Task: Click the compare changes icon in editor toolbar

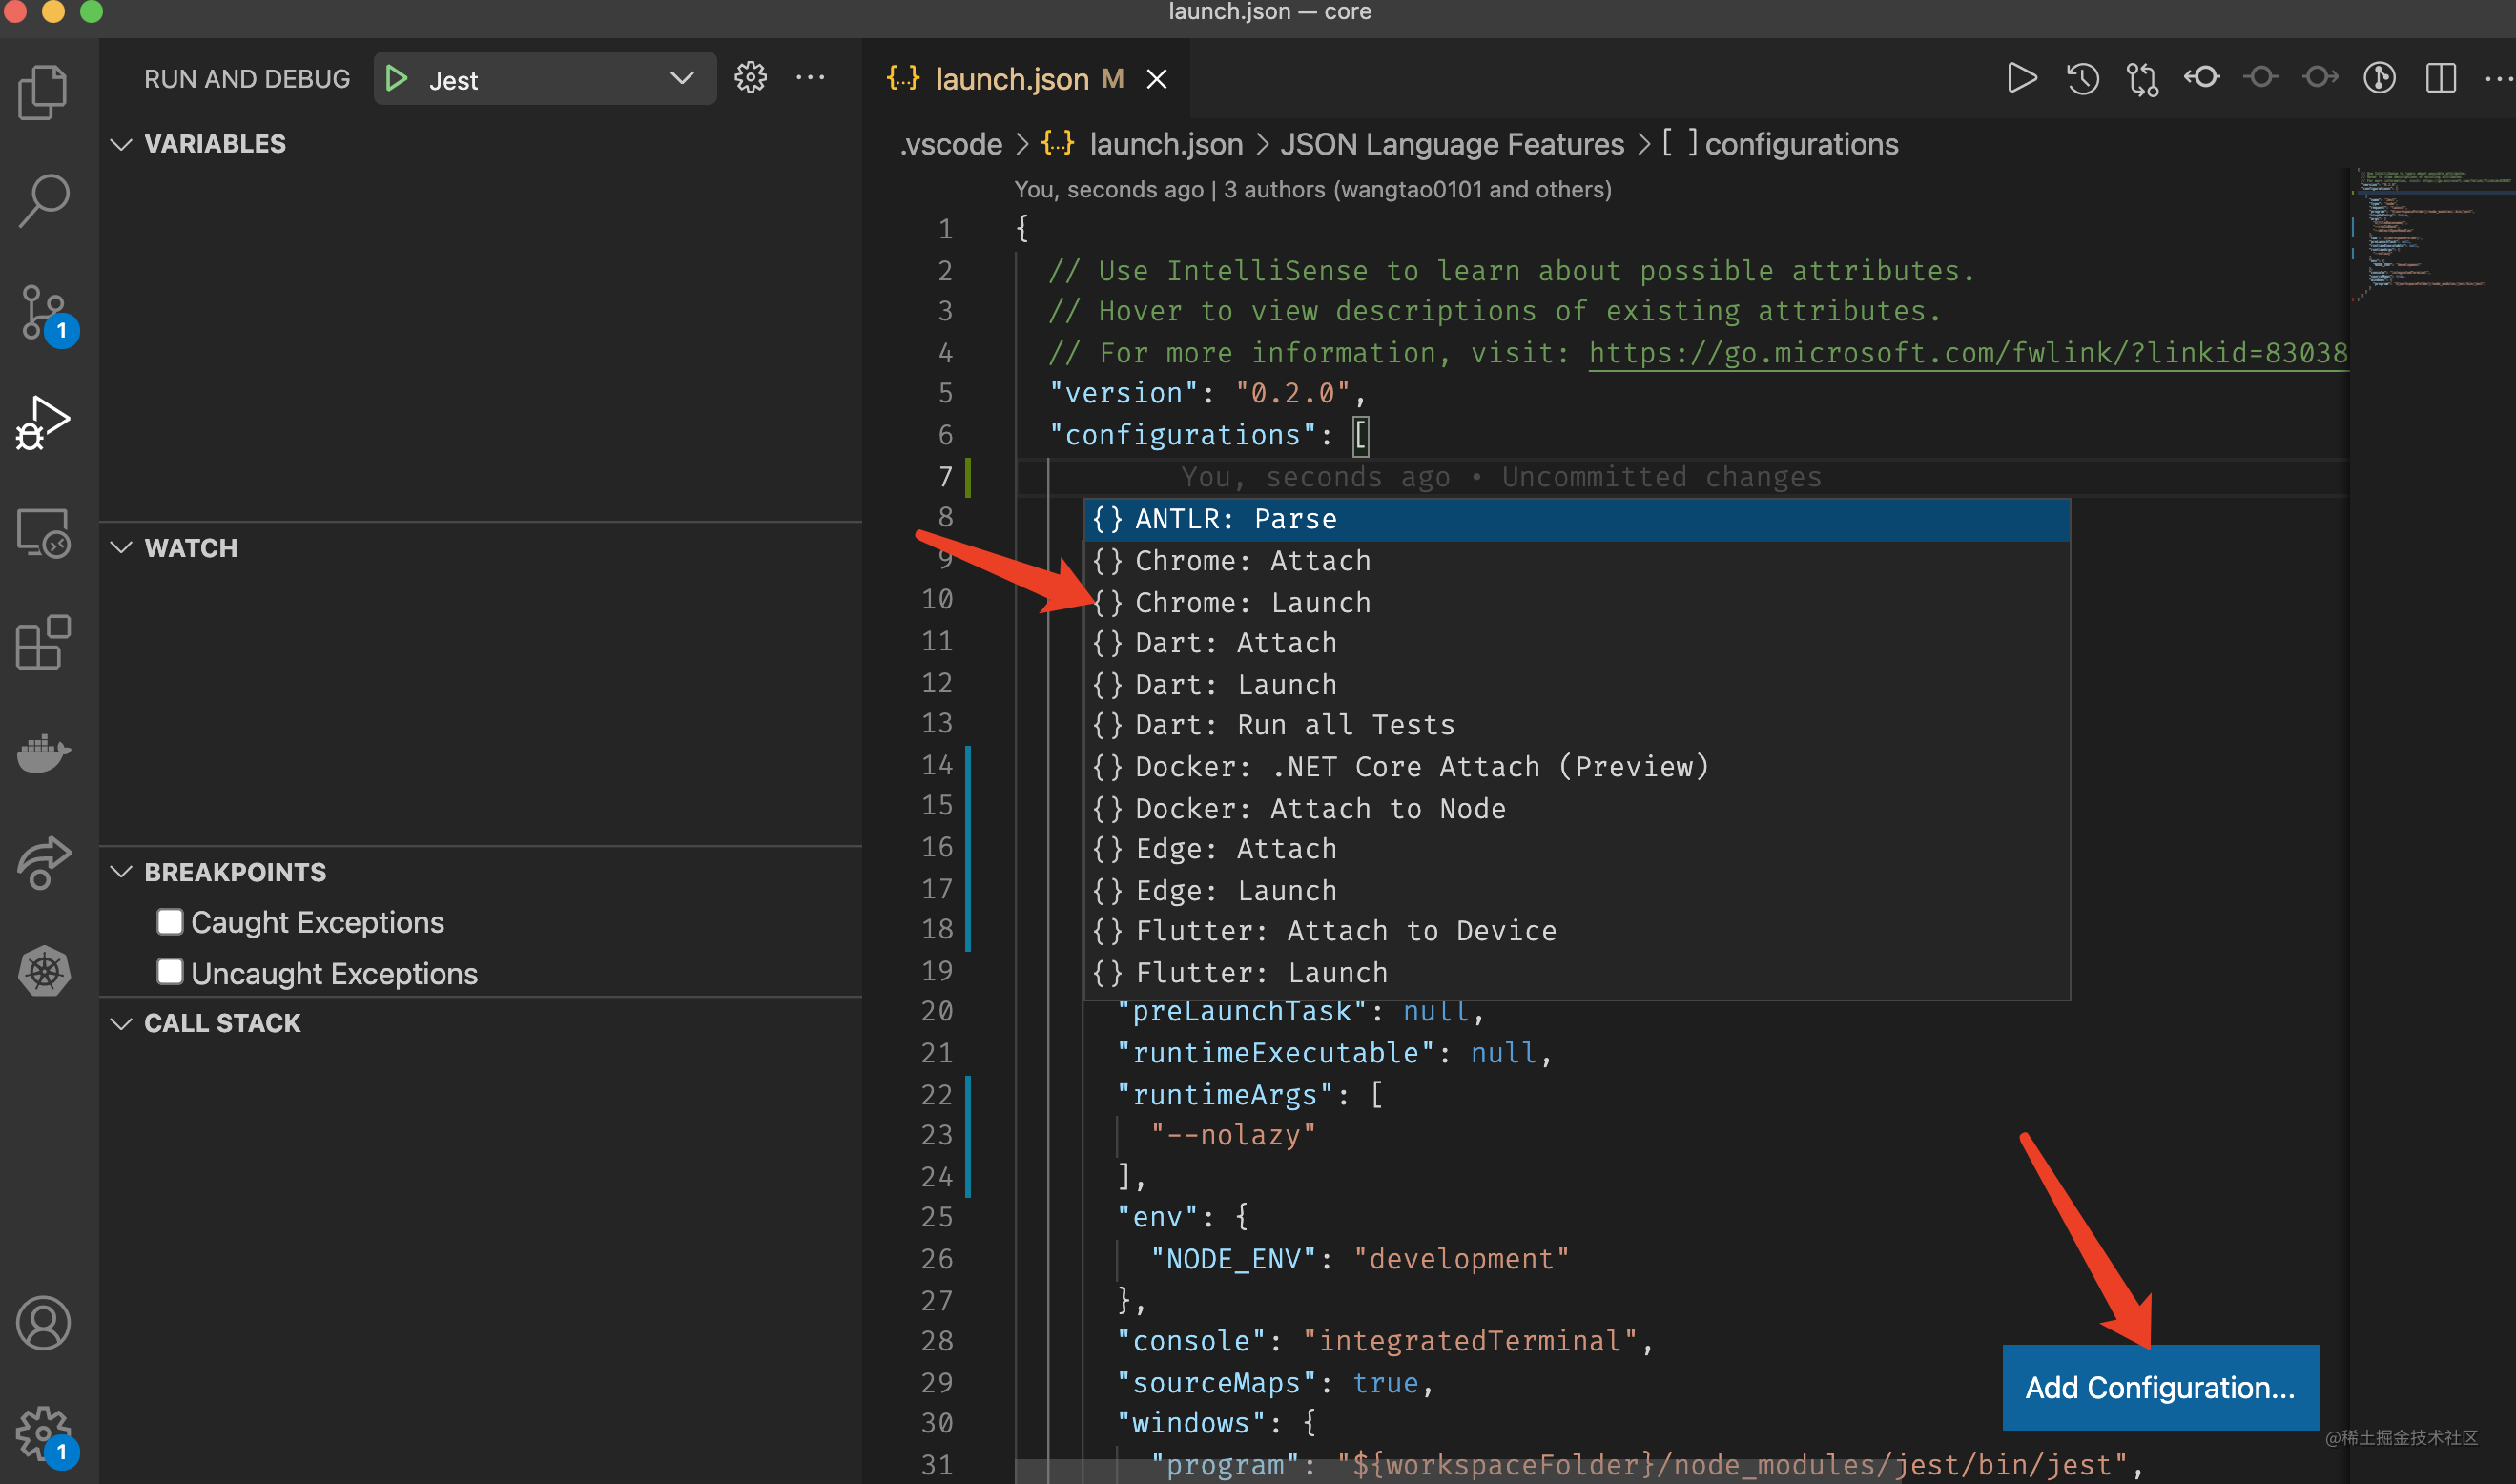Action: click(x=2142, y=79)
